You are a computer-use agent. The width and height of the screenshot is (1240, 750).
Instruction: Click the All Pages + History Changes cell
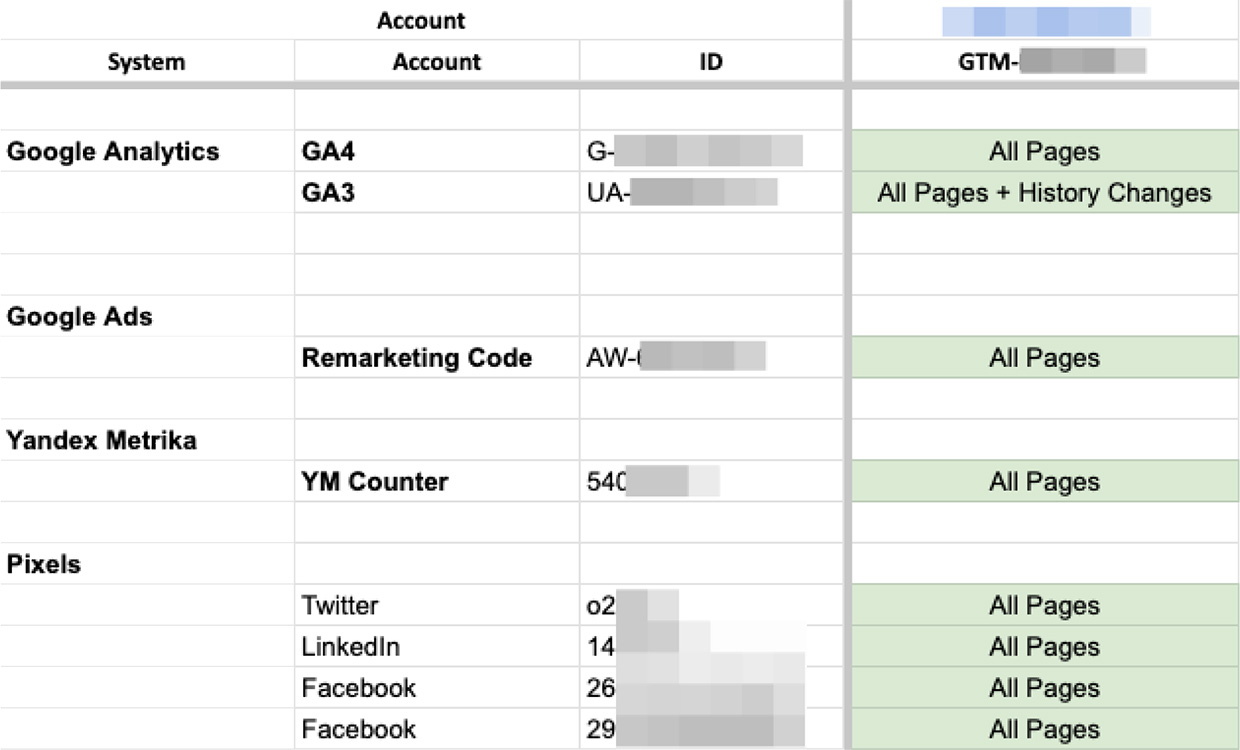pos(1044,193)
